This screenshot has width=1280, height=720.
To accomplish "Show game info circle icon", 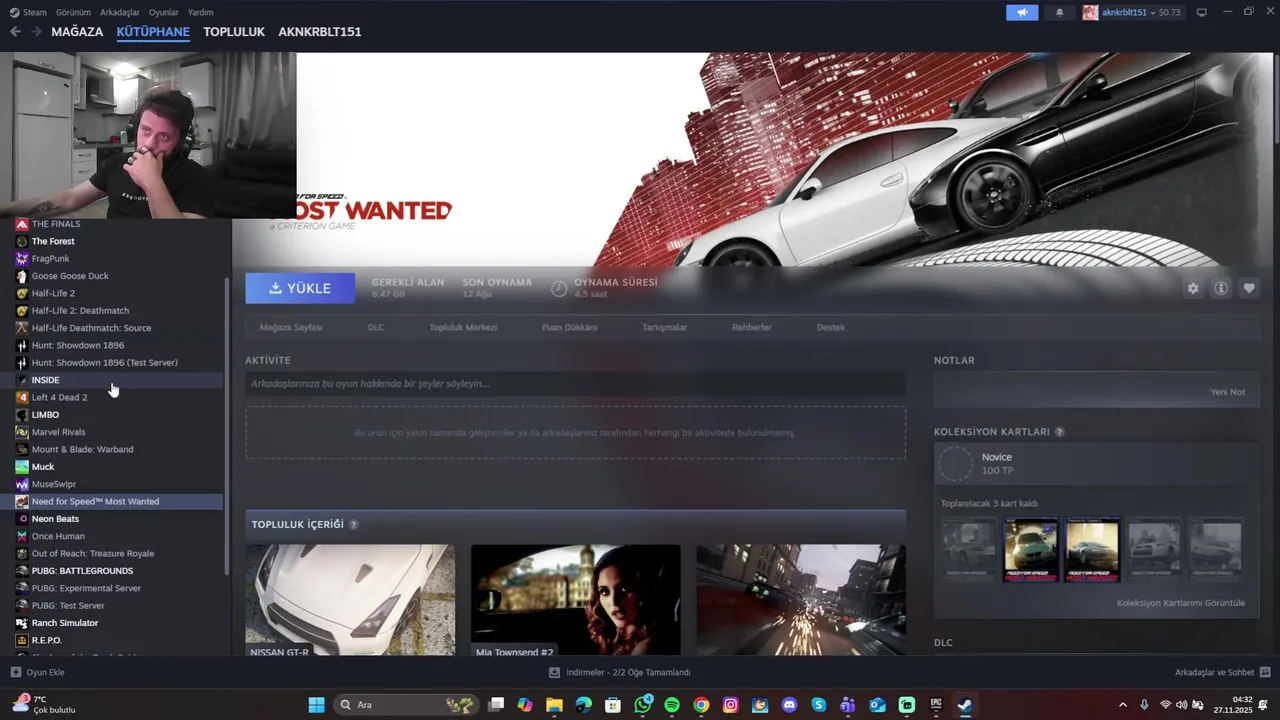I will pos(1221,288).
